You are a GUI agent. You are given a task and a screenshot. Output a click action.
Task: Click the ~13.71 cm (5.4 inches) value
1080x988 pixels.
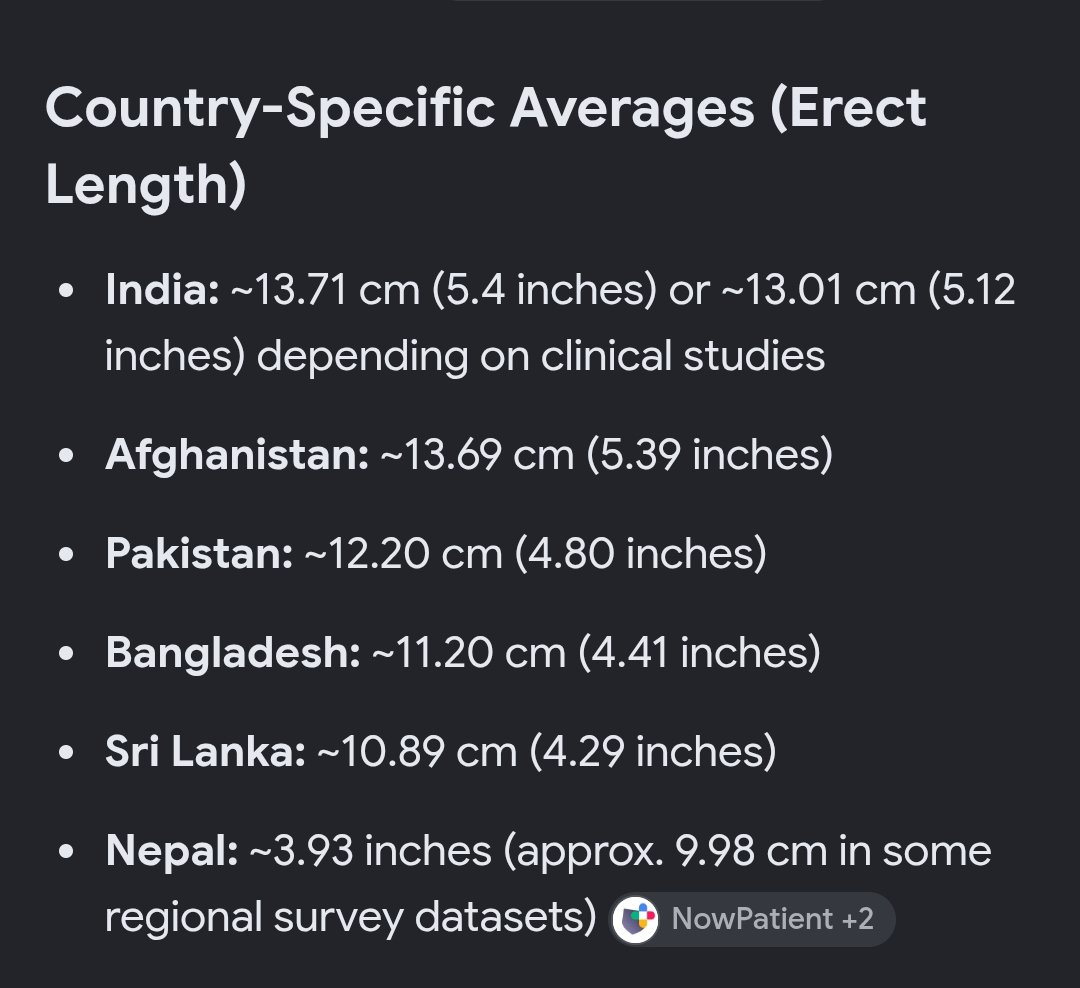(x=444, y=289)
